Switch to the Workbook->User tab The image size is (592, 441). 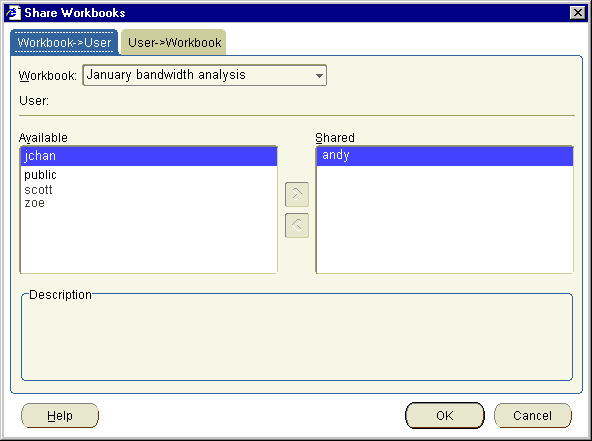click(x=65, y=42)
